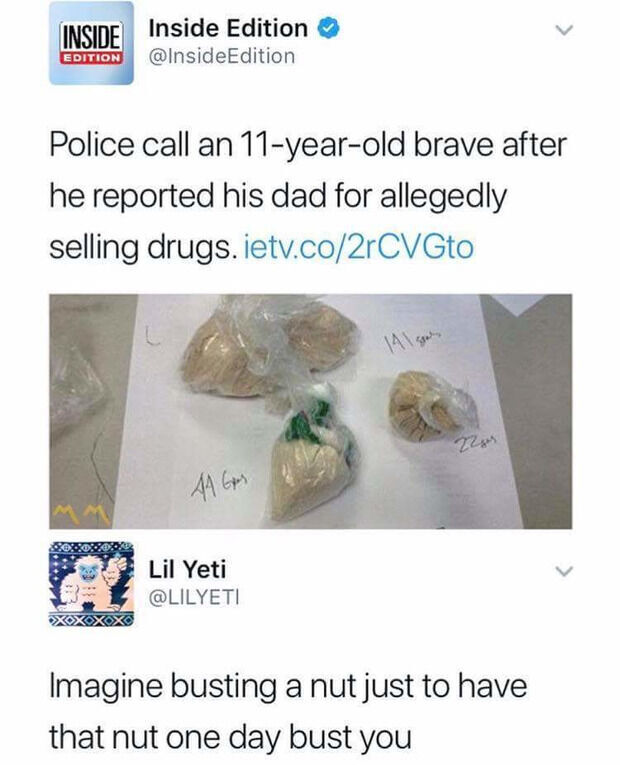The width and height of the screenshot is (620, 765).
Task: Click the blue verified badge
Action: [x=329, y=28]
